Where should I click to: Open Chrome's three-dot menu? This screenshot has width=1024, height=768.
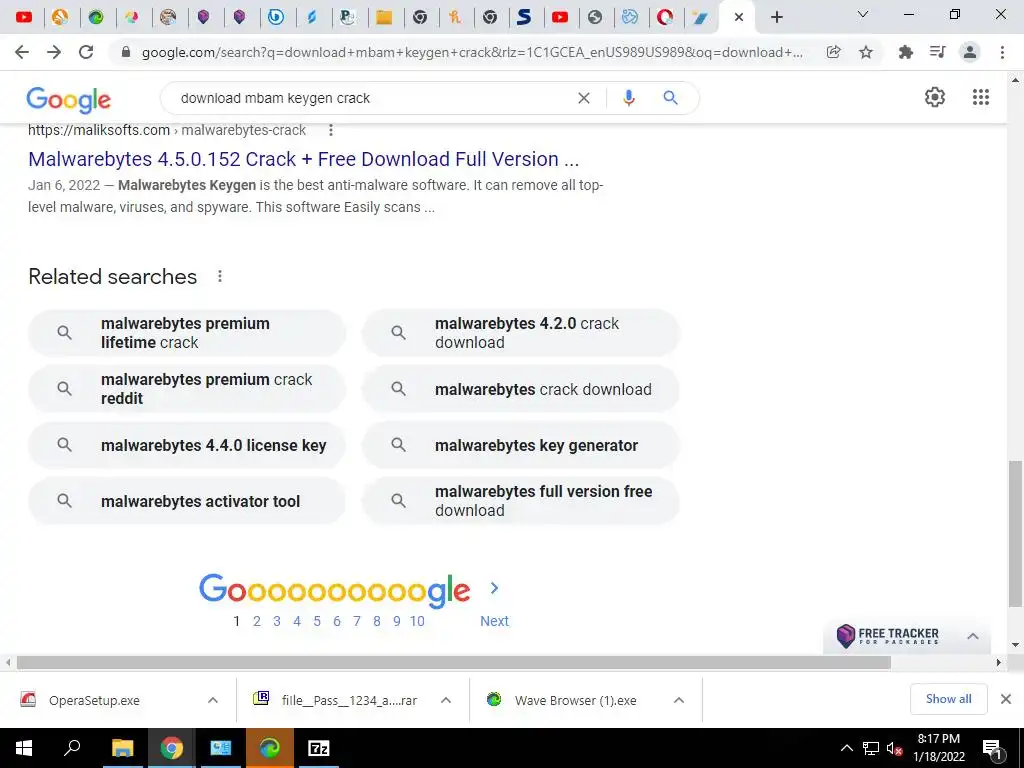coord(1002,52)
